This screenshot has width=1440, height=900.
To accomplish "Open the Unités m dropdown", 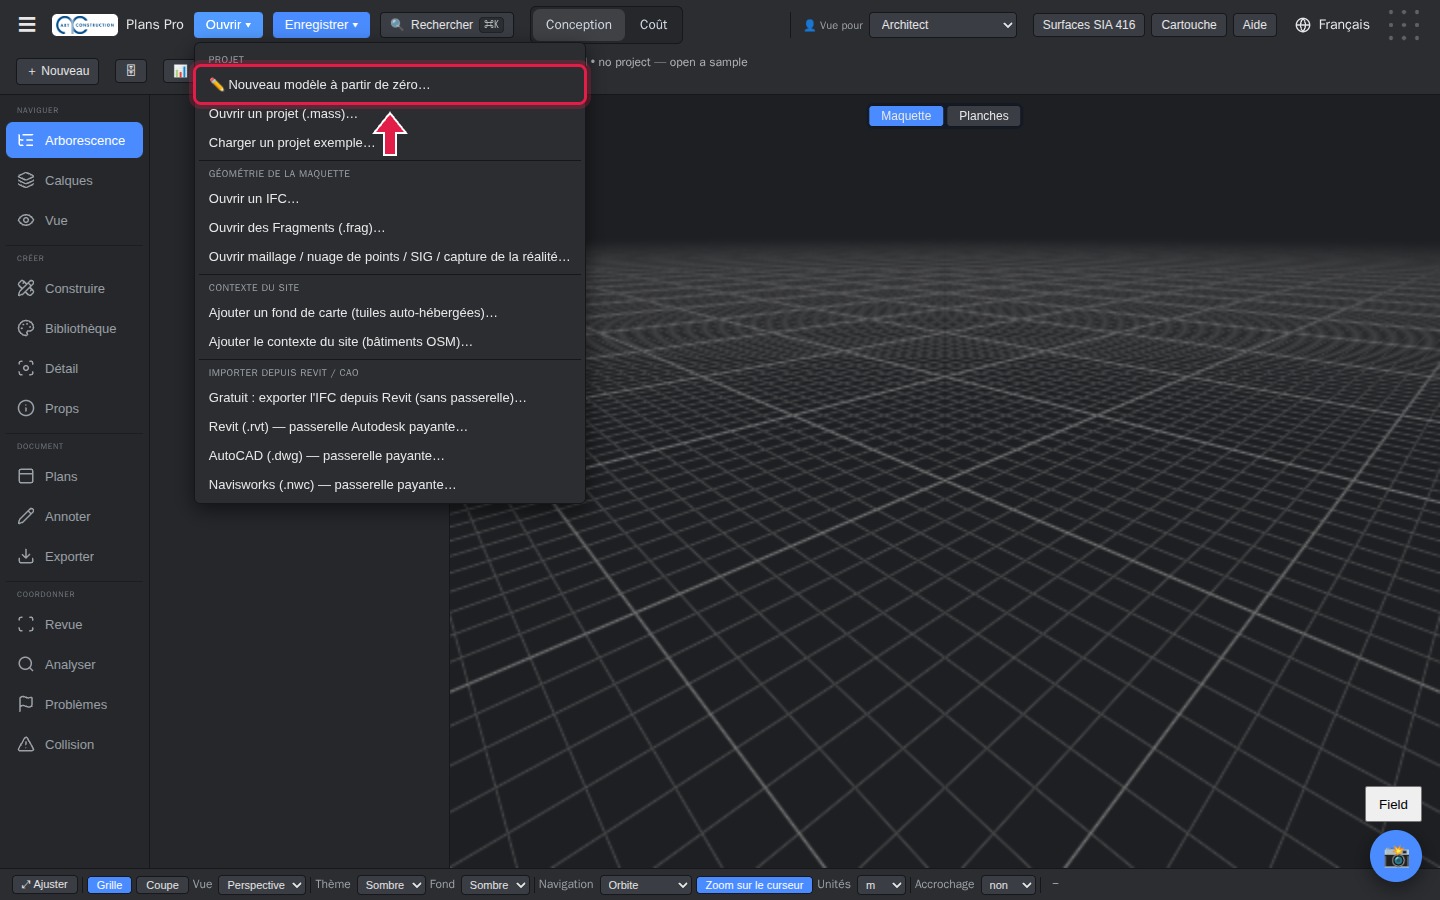I will [881, 885].
